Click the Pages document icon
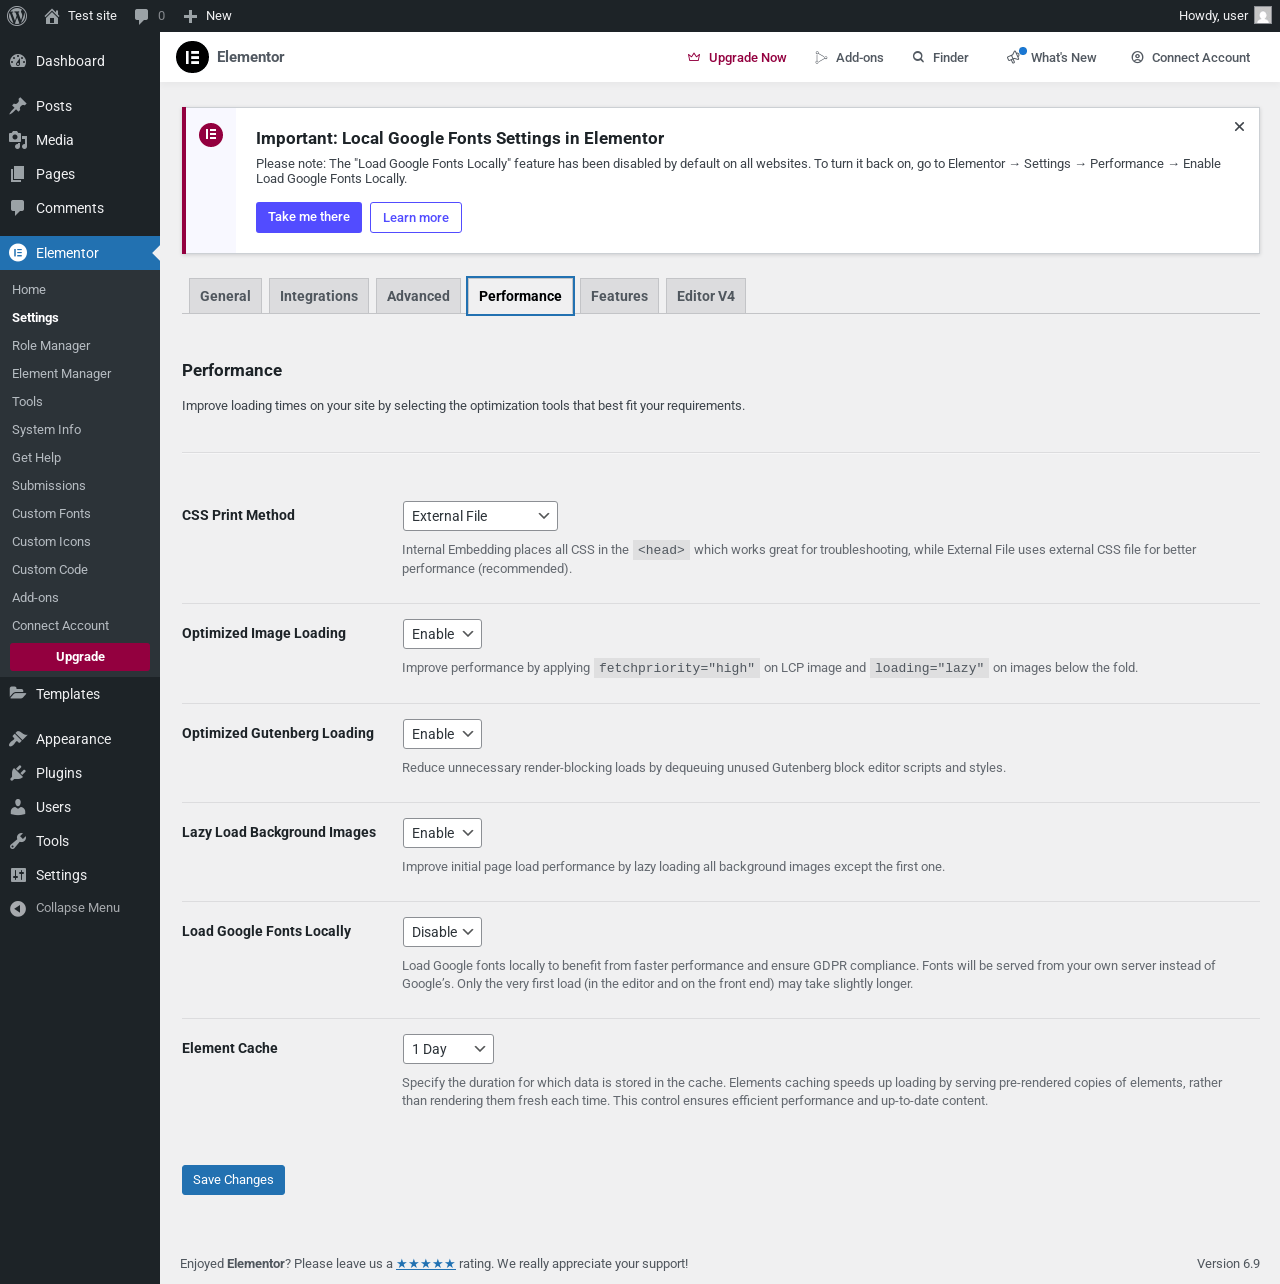 click(x=18, y=174)
